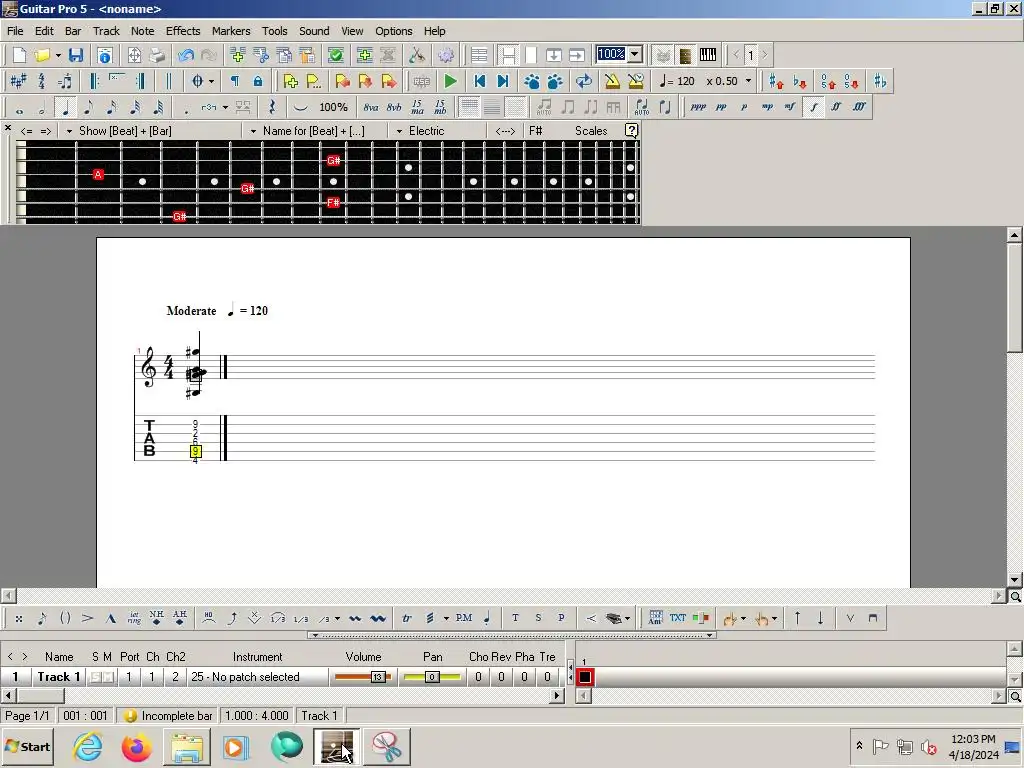Image resolution: width=1024 pixels, height=768 pixels.
Task: Show the keyboard view with the piano icon
Action: 708,56
